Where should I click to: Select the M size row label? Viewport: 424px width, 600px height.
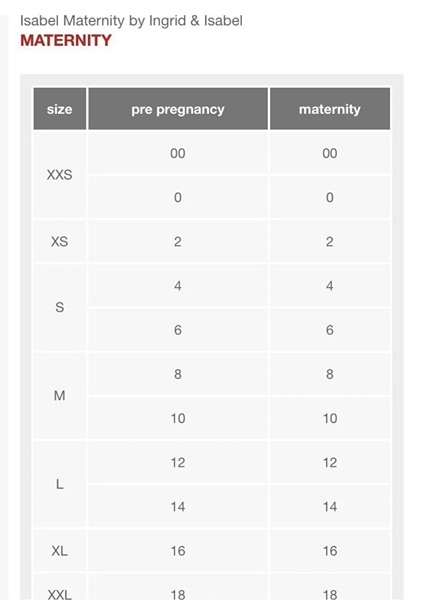click(60, 396)
